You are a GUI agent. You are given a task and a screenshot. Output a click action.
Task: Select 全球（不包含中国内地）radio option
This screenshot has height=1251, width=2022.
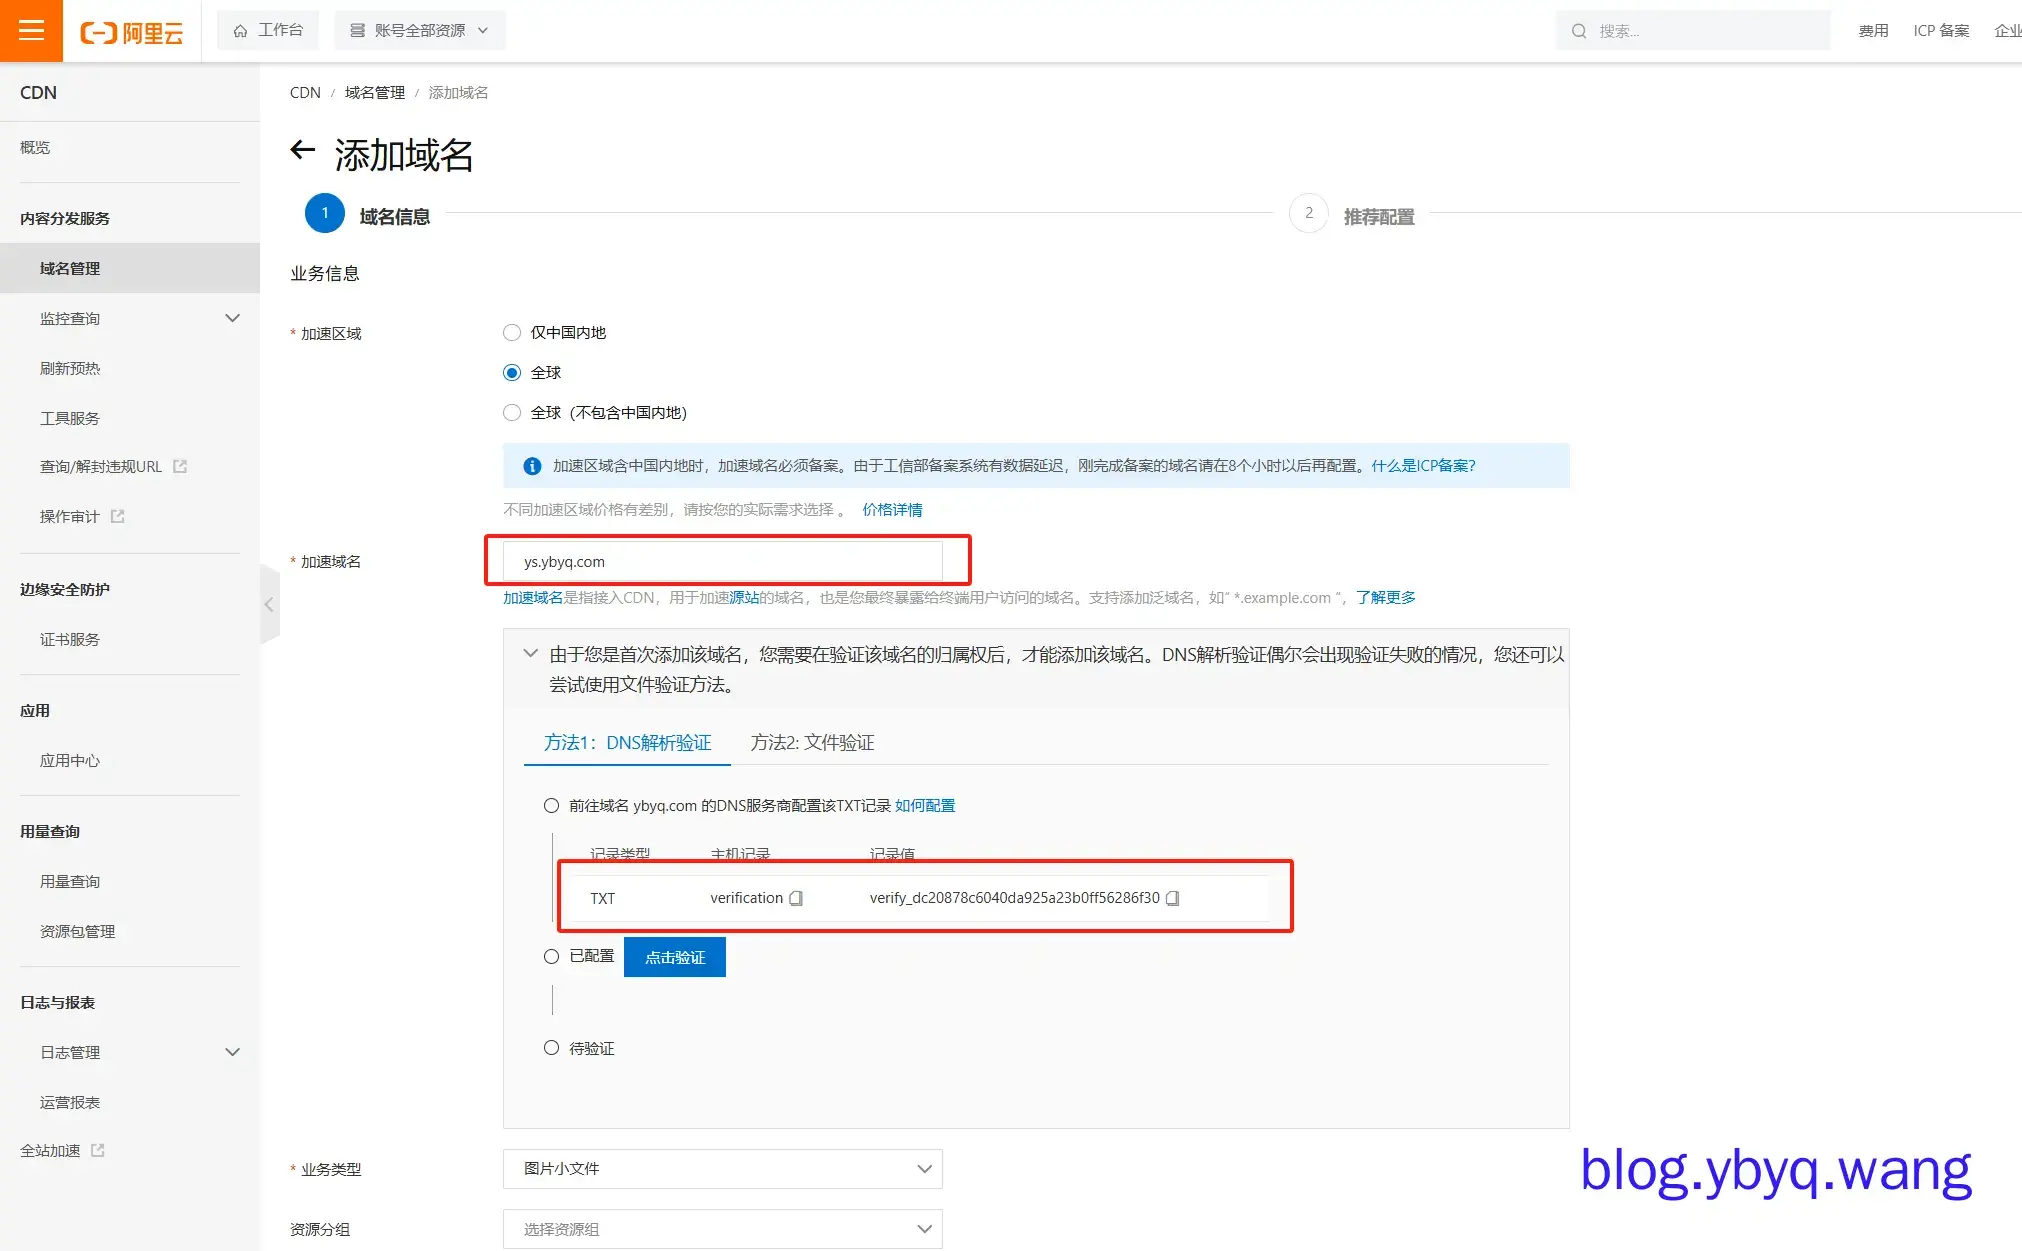[x=512, y=412]
